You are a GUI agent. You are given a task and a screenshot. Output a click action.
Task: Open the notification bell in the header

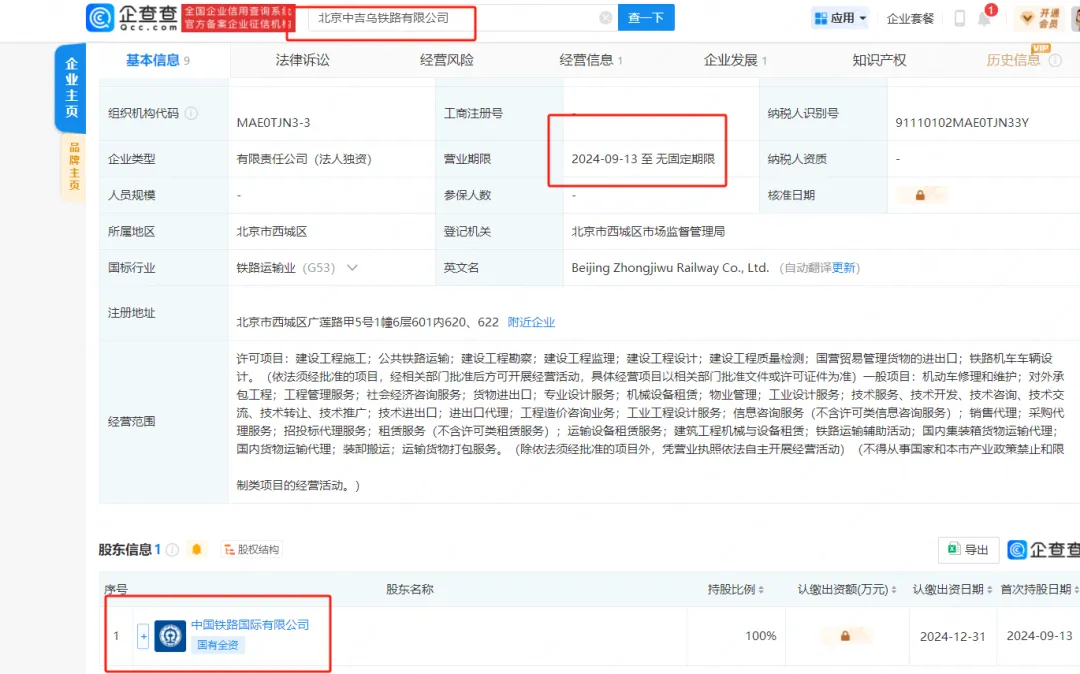985,18
